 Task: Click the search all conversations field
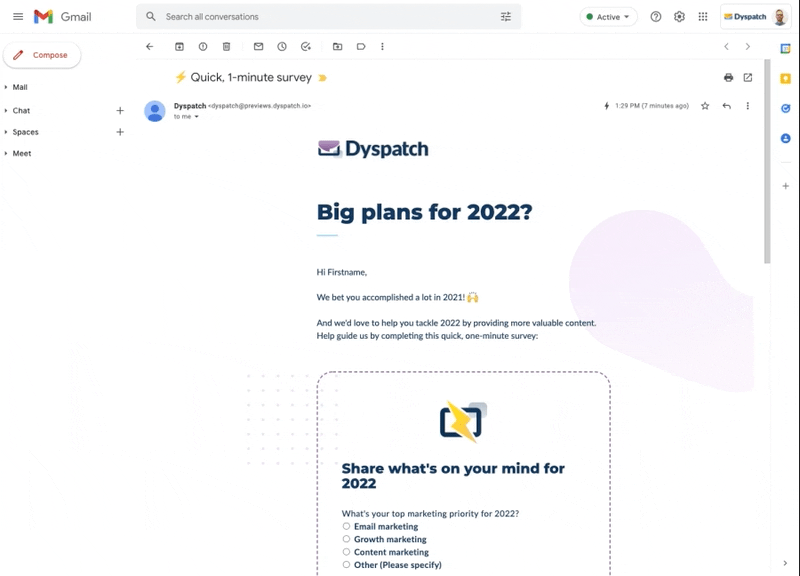pos(329,17)
